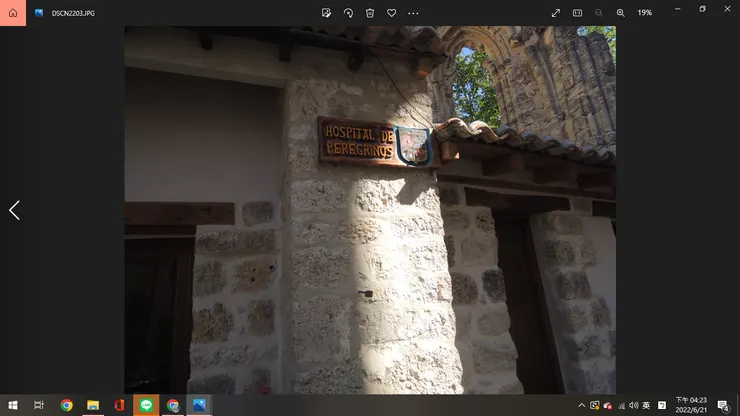Enter full screen with diagonal arrows icon
This screenshot has width=740, height=416.
pos(555,13)
